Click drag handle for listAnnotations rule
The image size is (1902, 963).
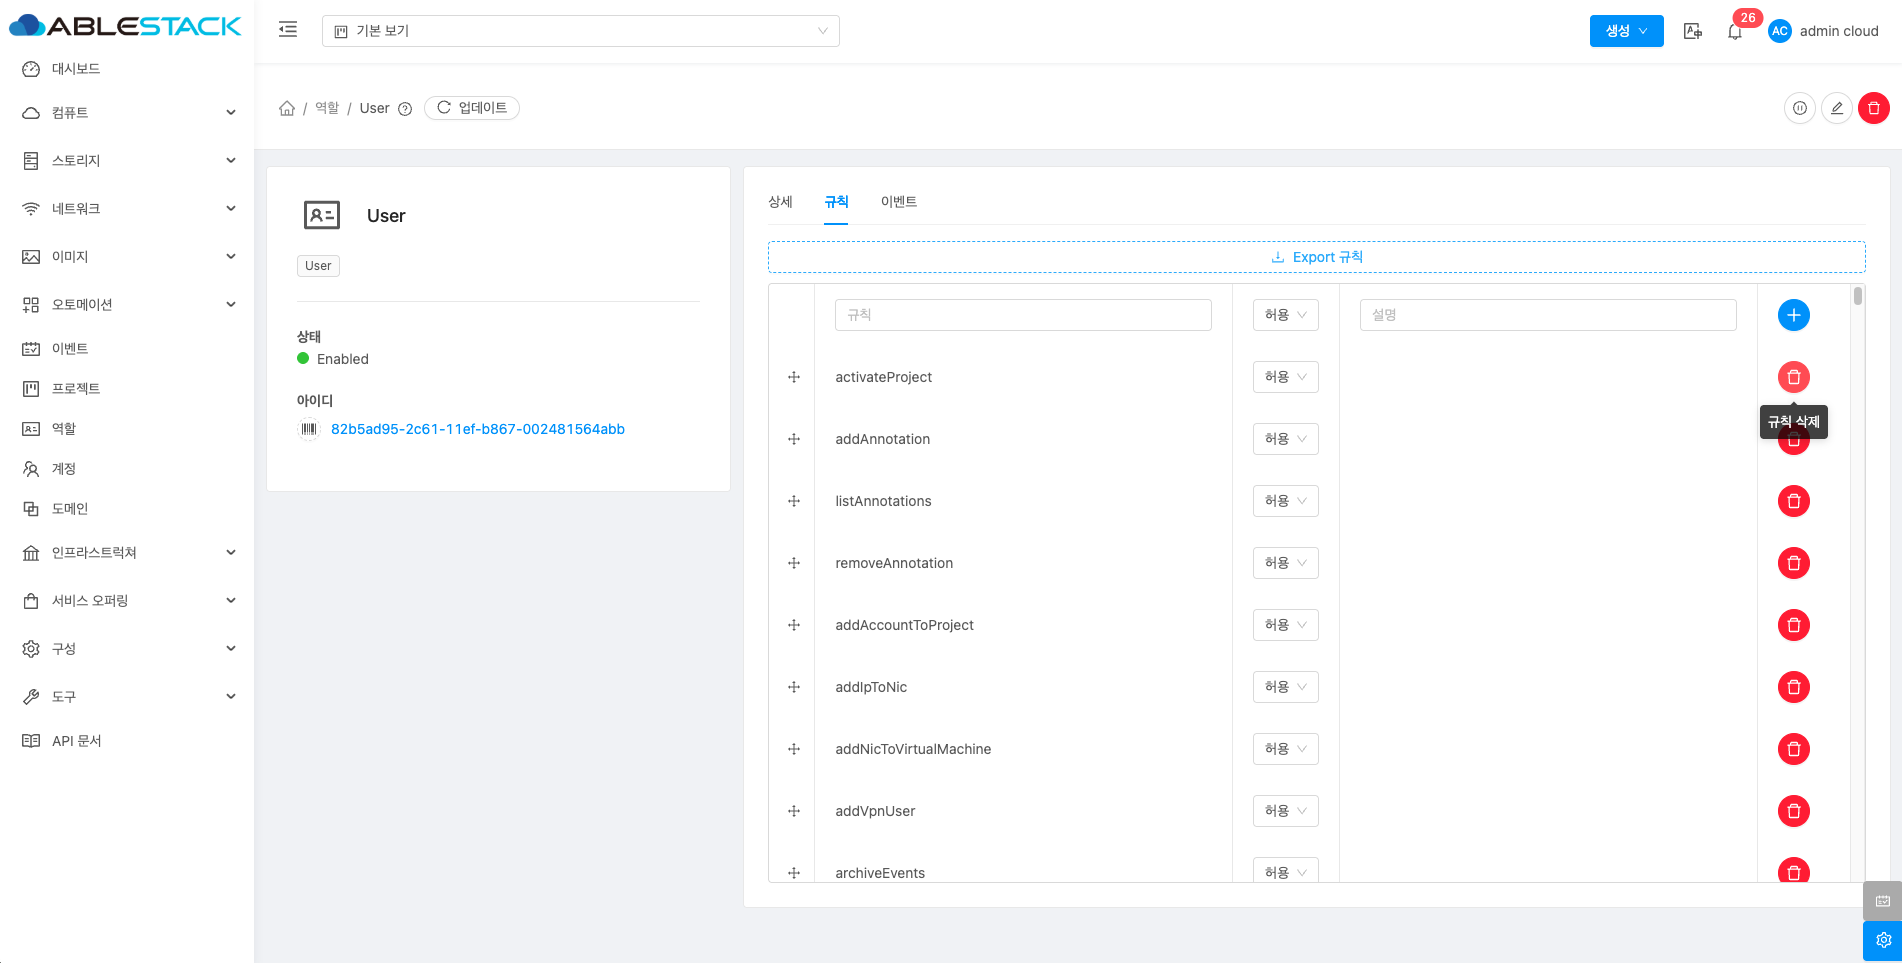click(794, 501)
